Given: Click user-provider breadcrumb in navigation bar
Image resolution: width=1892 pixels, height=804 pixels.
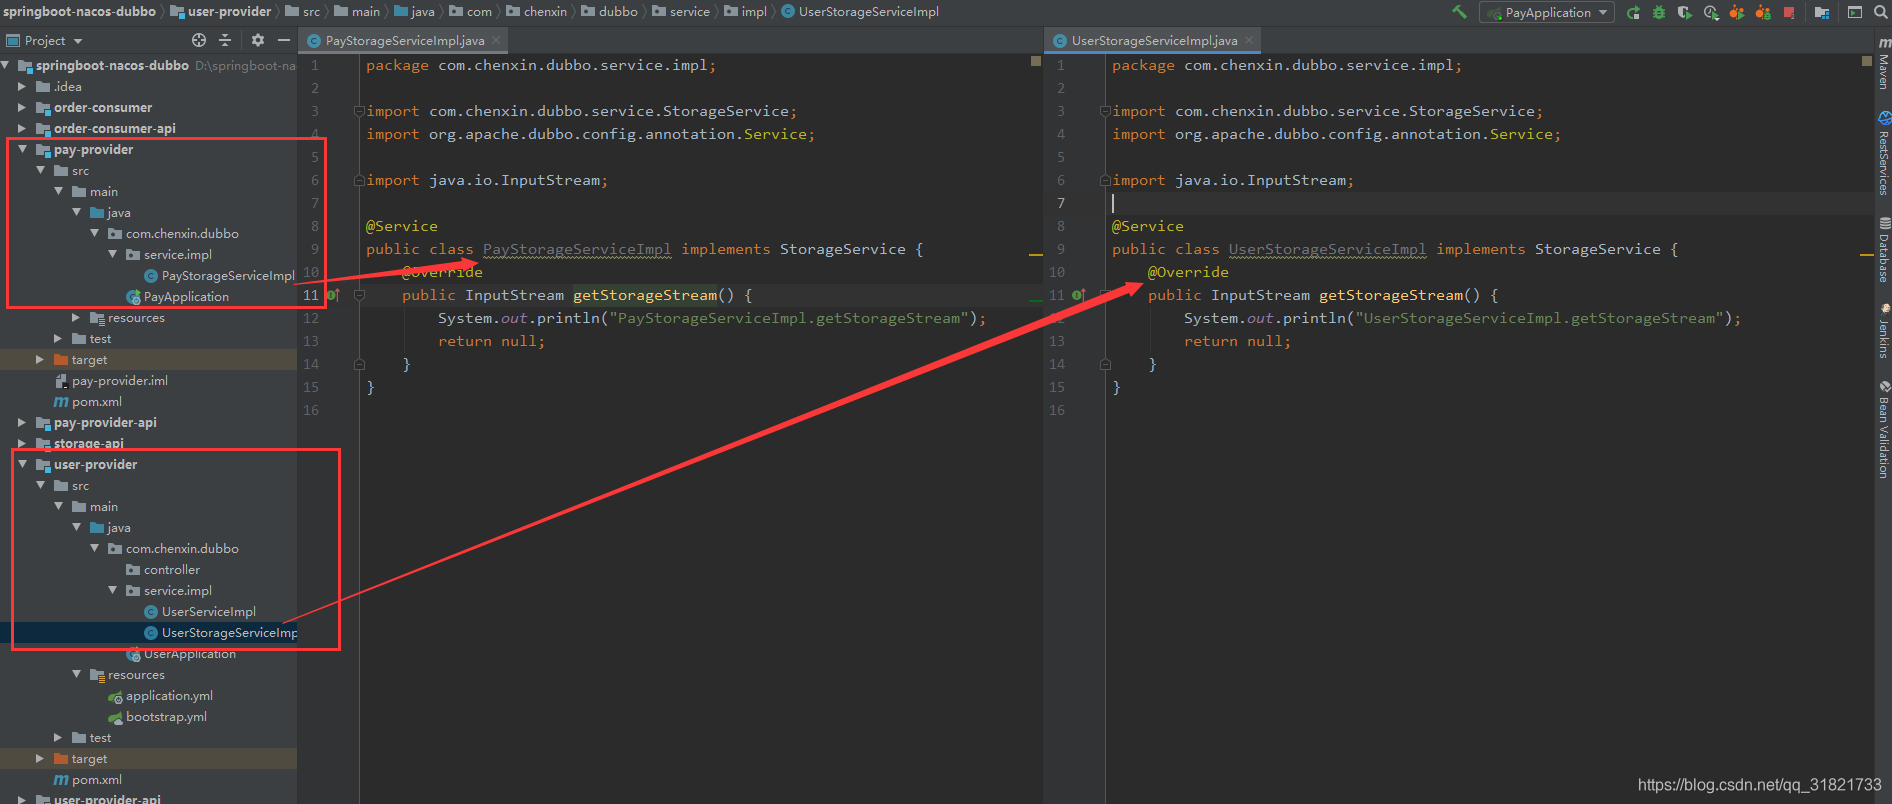Looking at the screenshot, I should (x=221, y=11).
